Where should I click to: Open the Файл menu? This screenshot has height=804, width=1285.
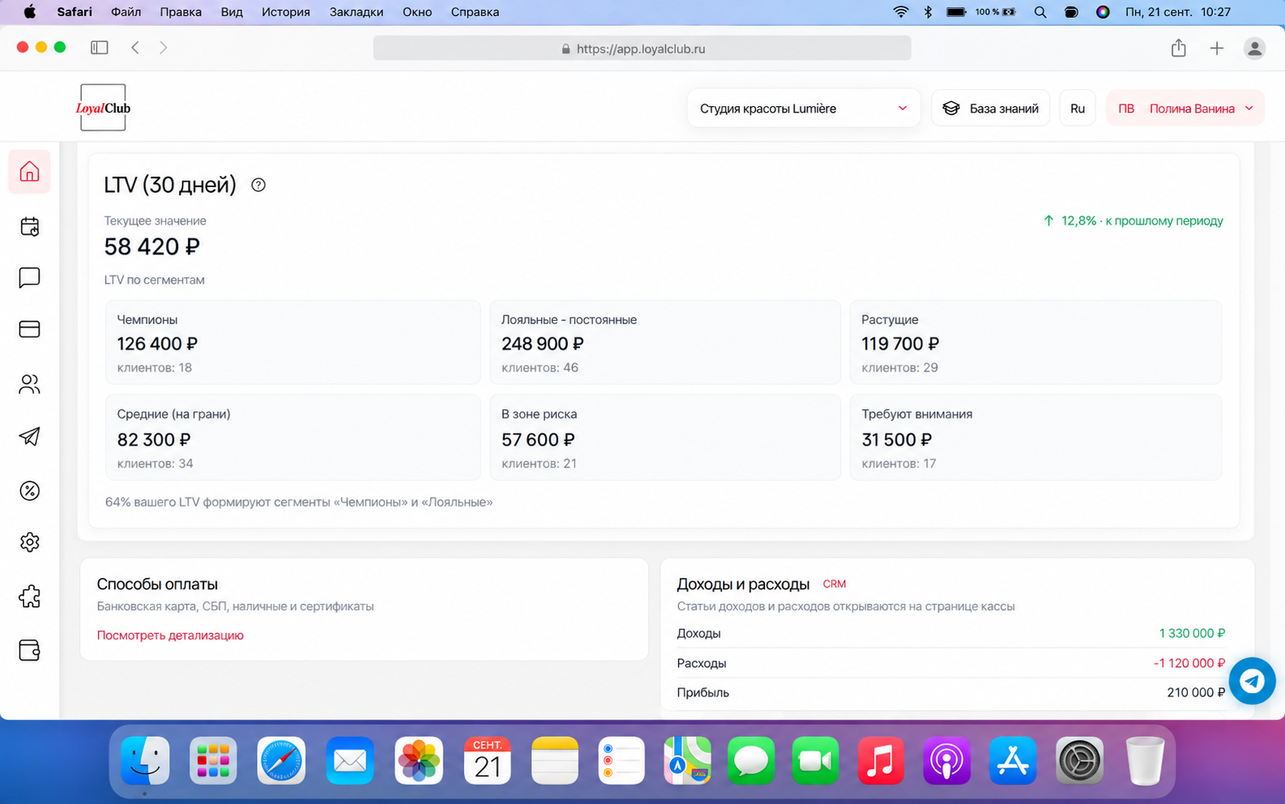[x=126, y=12]
